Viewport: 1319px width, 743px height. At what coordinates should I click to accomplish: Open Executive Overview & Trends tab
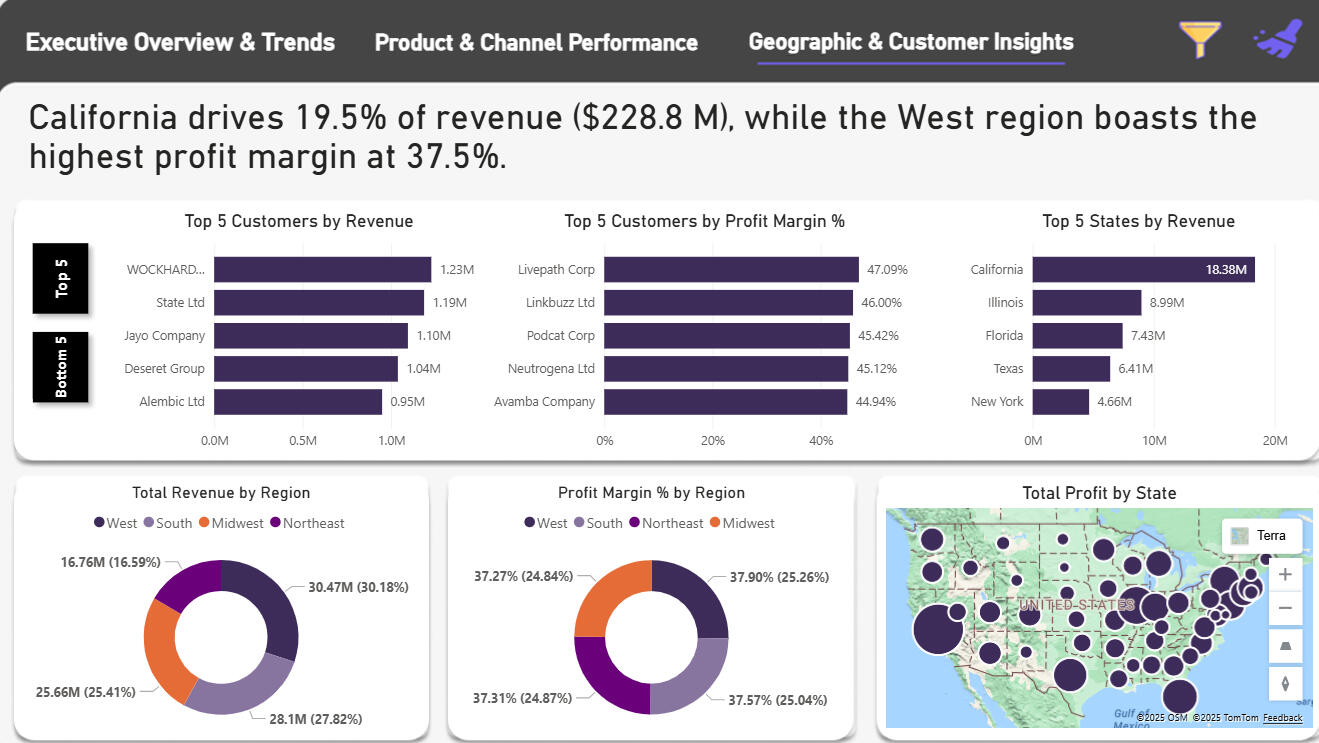pos(180,42)
